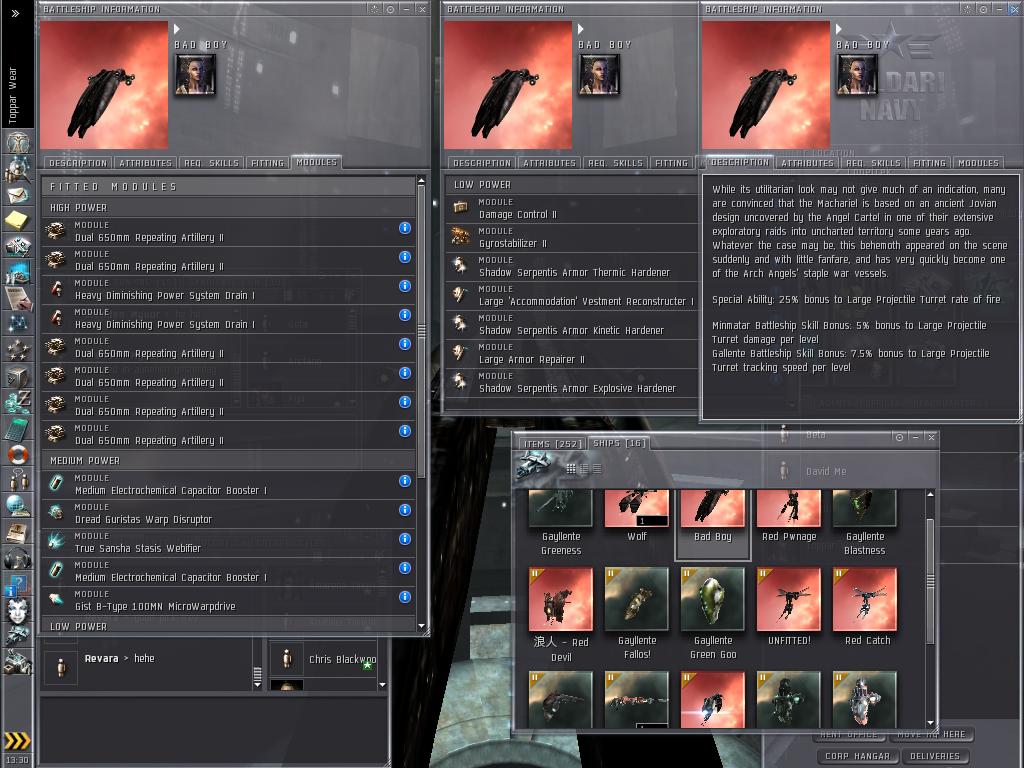The height and width of the screenshot is (768, 1024).
Task: Open the Corp Hangar button
Action: pos(857,756)
